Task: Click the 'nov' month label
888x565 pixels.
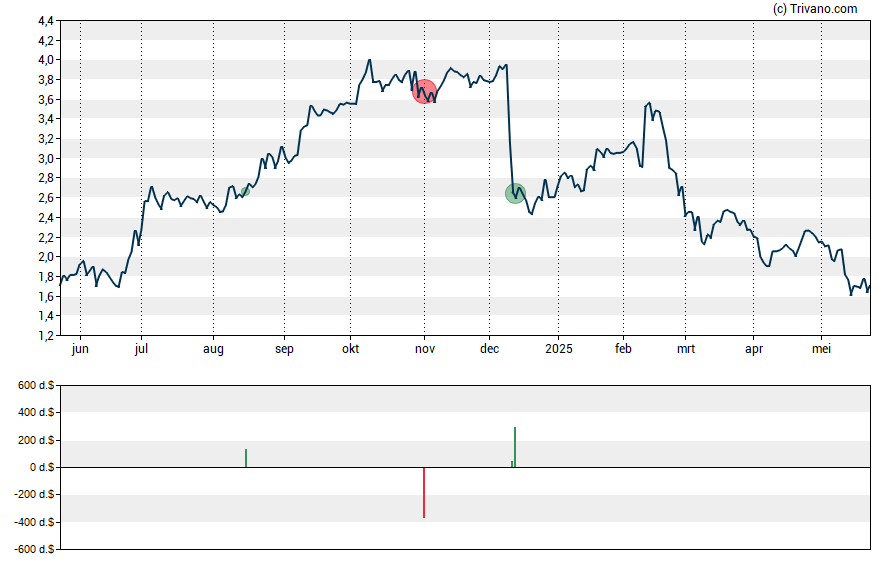Action: click(x=425, y=349)
